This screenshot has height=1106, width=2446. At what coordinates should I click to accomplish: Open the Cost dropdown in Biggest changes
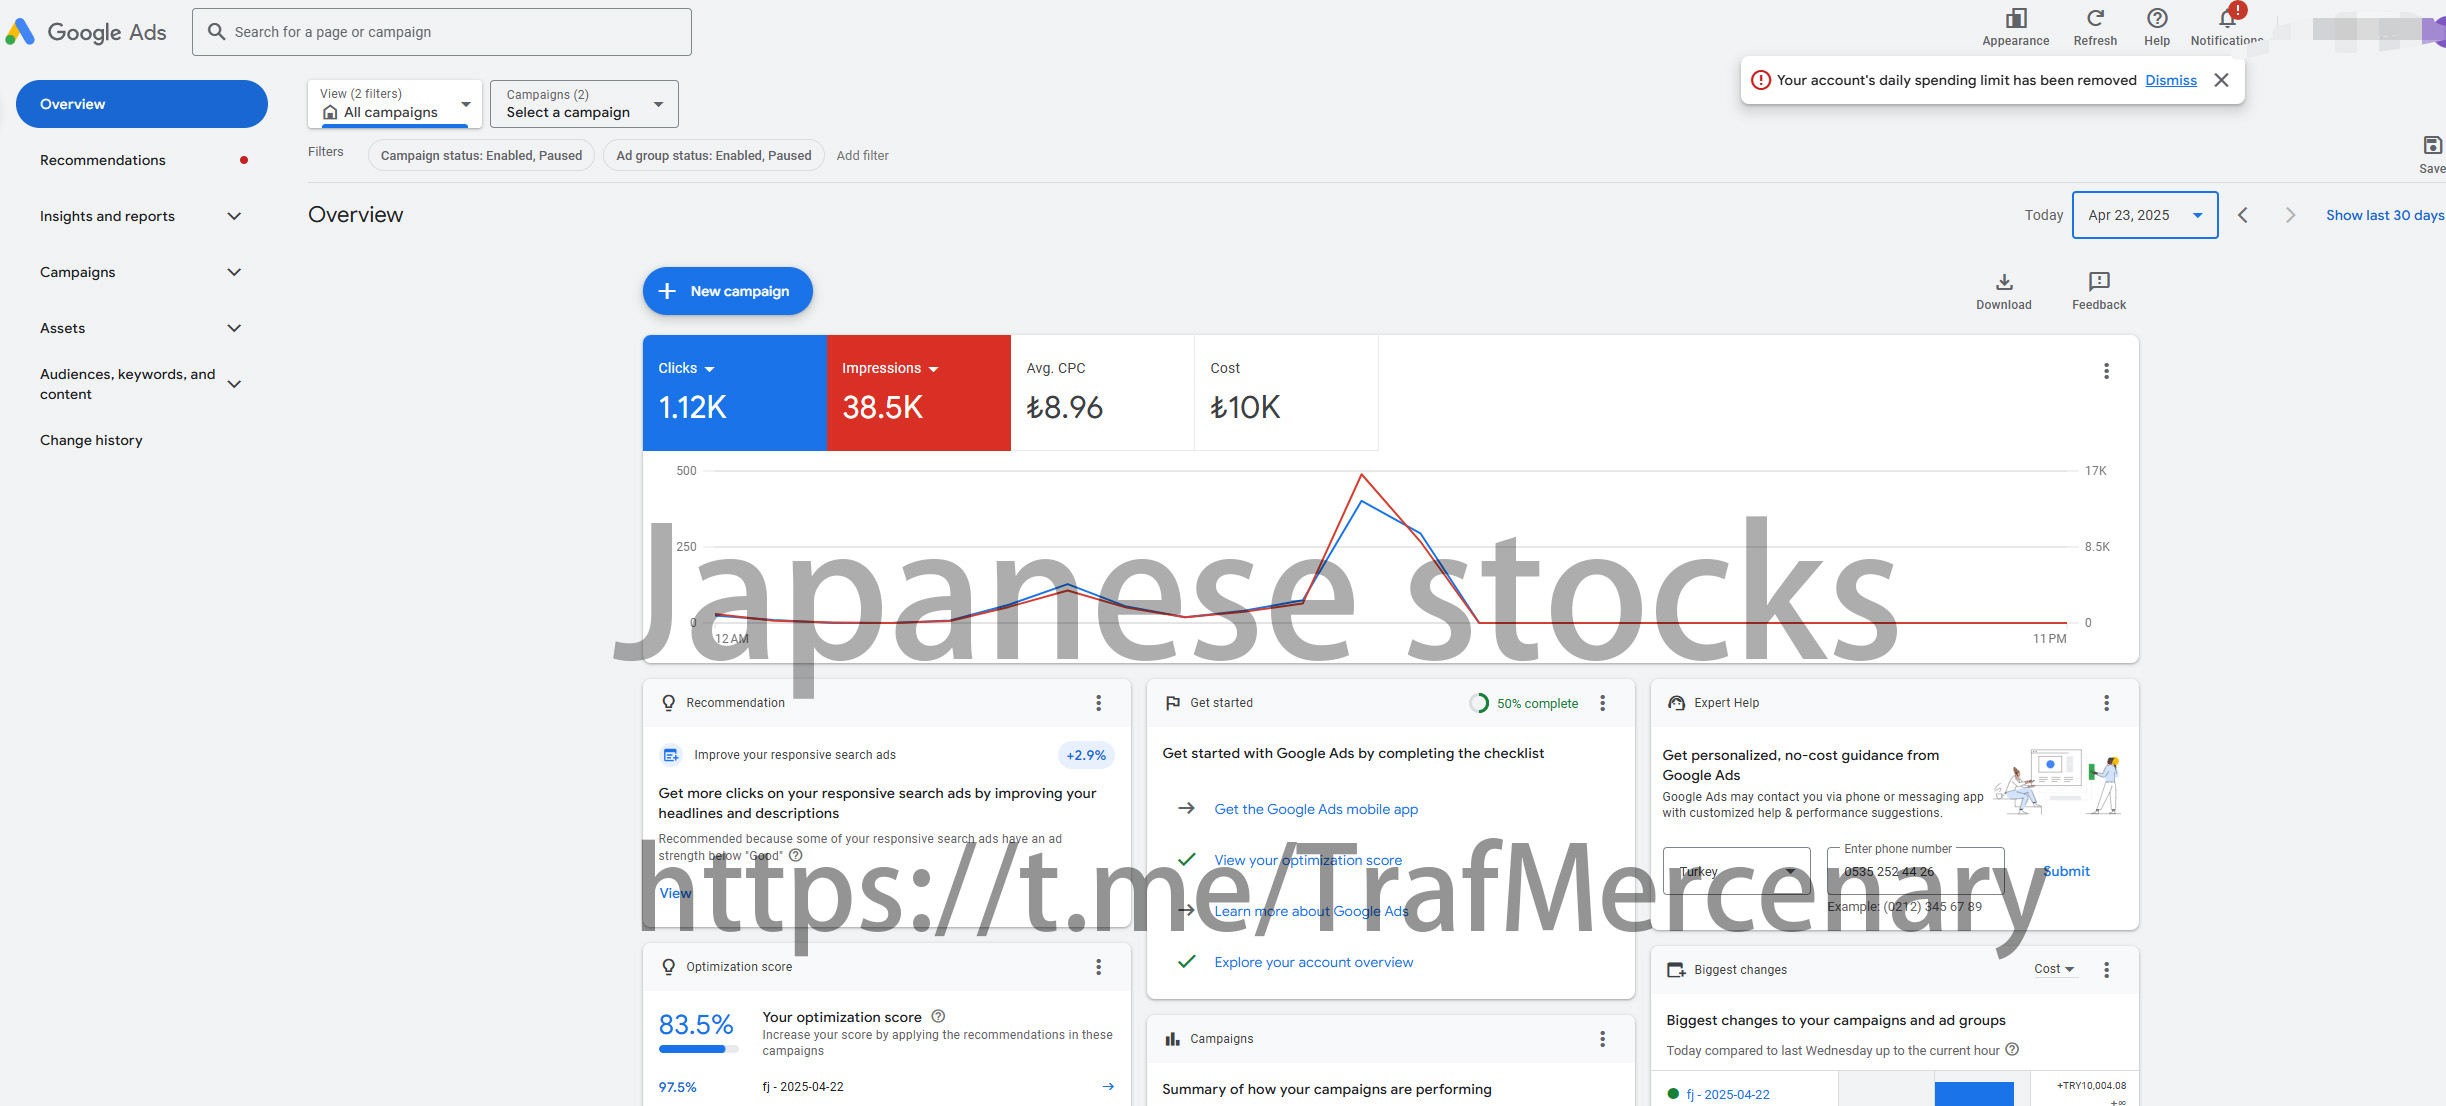pyautogui.click(x=2054, y=969)
